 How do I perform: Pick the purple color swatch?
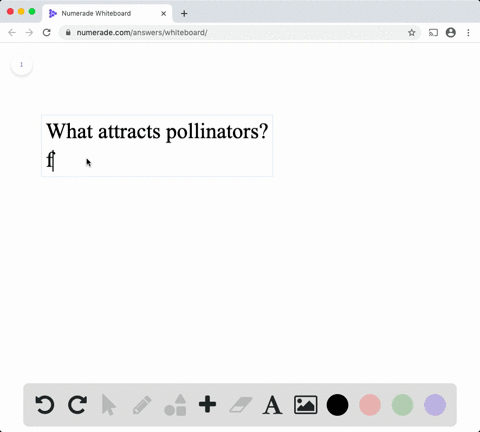435,405
